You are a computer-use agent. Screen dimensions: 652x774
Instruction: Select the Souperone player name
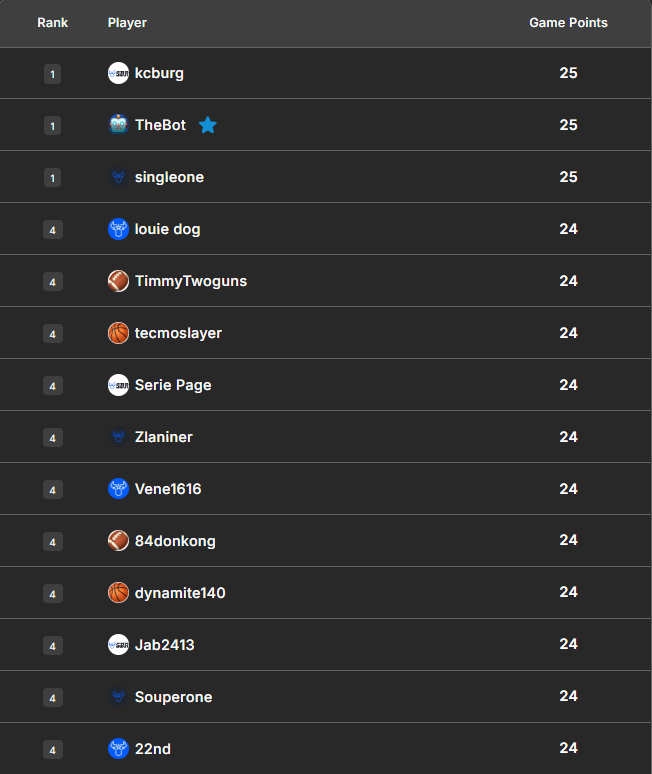173,697
